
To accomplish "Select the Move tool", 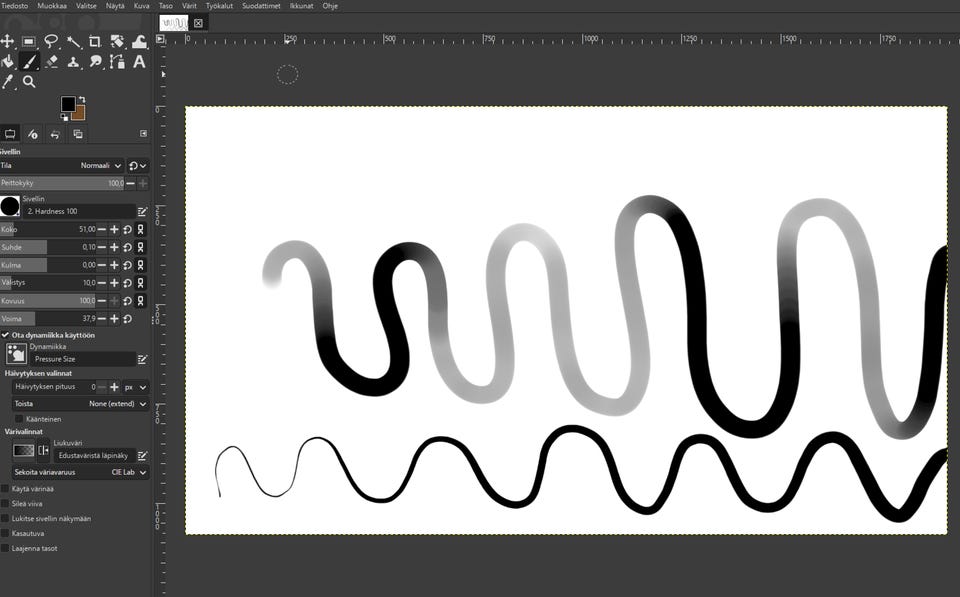I will click(x=7, y=41).
